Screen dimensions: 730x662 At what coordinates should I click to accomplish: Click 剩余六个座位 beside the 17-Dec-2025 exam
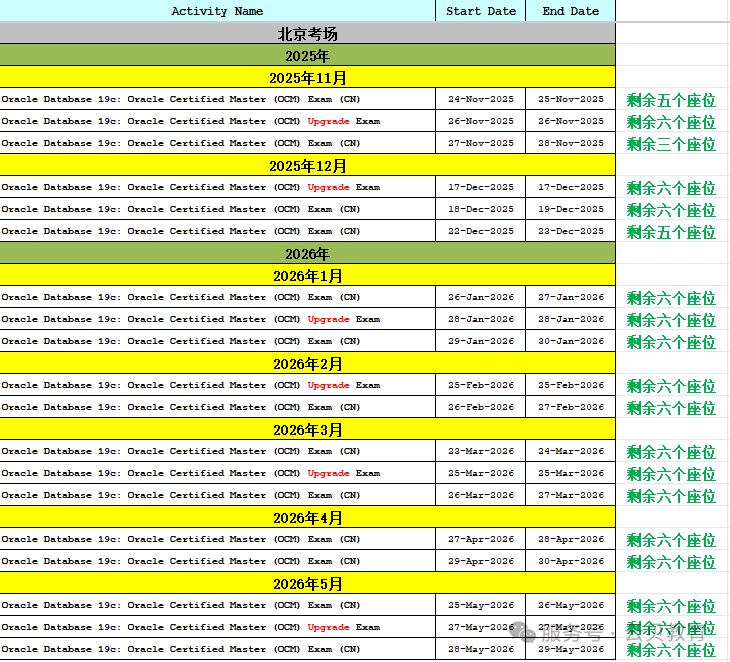click(x=671, y=188)
